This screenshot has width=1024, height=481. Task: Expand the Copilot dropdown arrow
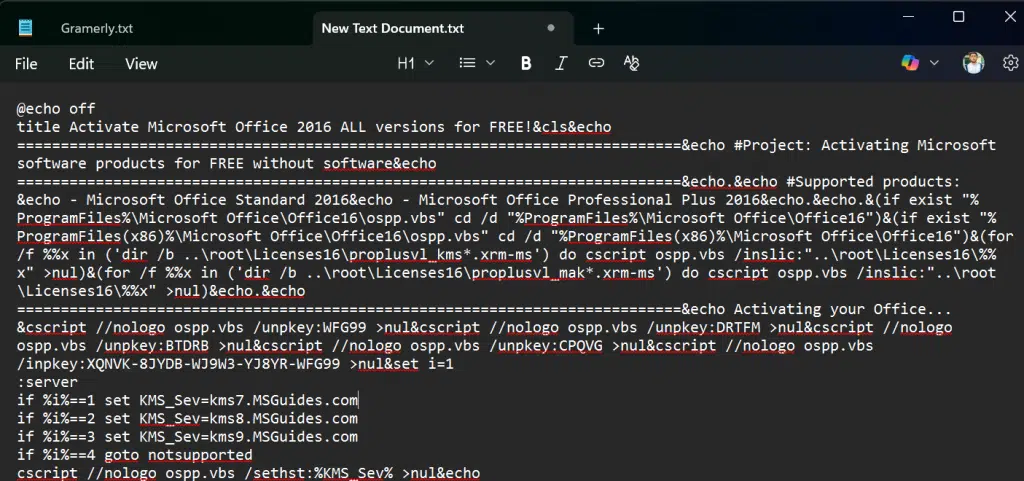point(935,63)
